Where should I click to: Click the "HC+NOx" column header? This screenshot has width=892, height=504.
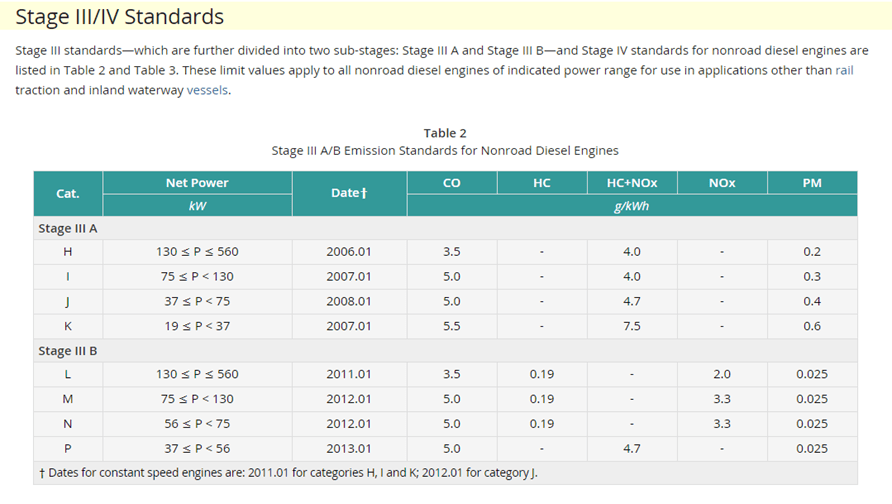pos(631,183)
